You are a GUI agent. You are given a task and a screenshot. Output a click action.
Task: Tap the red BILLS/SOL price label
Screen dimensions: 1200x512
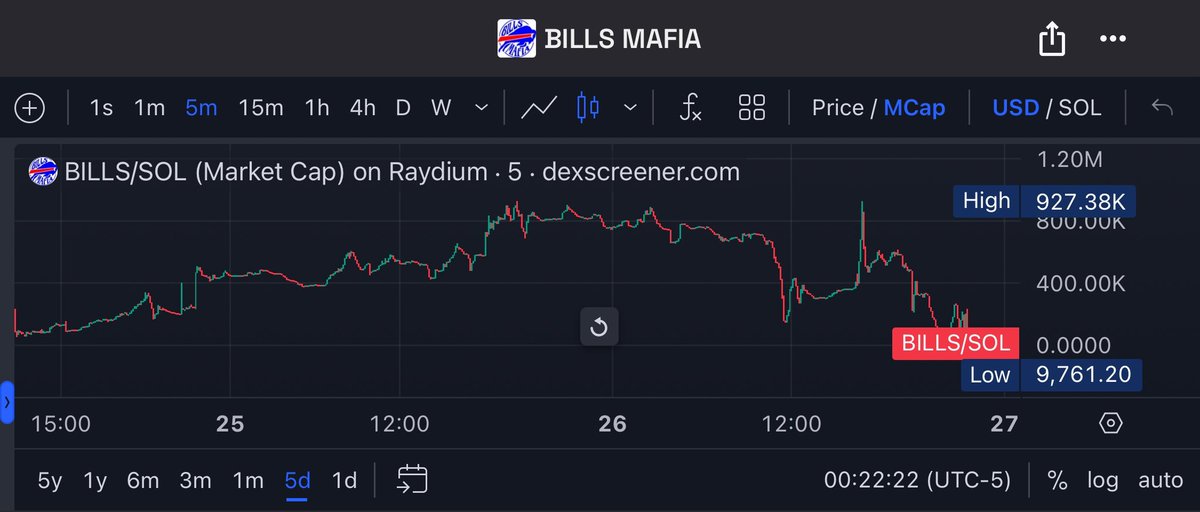956,343
